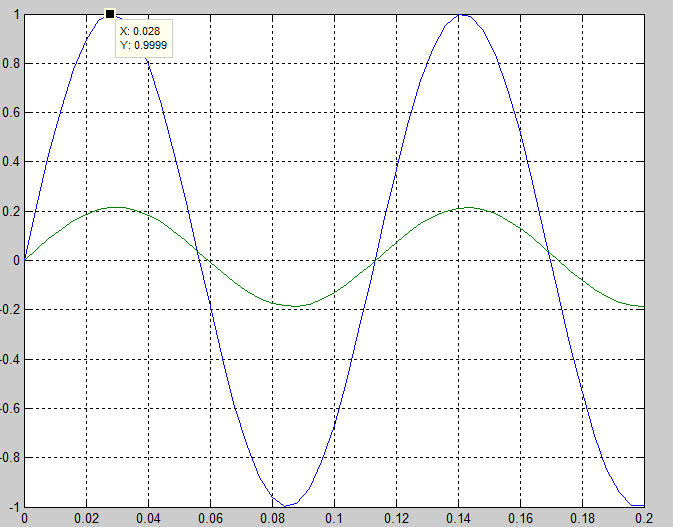
Task: Click the x-axis tick label 0.12
Action: (397, 518)
